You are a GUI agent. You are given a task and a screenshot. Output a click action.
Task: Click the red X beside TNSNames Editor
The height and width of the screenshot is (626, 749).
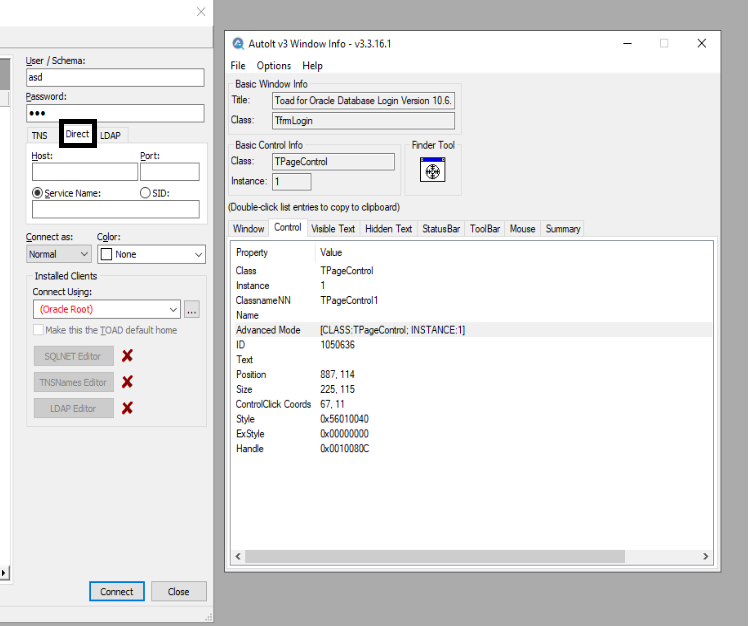[x=127, y=382]
